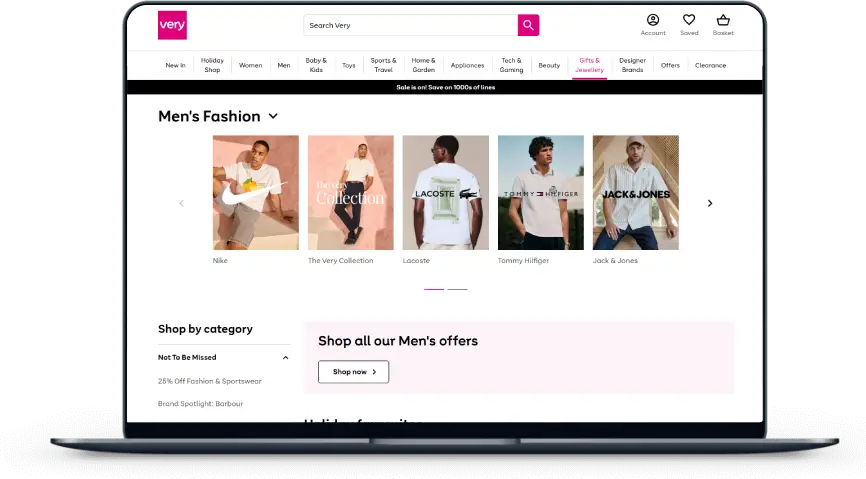Select the first carousel page indicator
Viewport: 866px width, 479px height.
[x=434, y=289]
